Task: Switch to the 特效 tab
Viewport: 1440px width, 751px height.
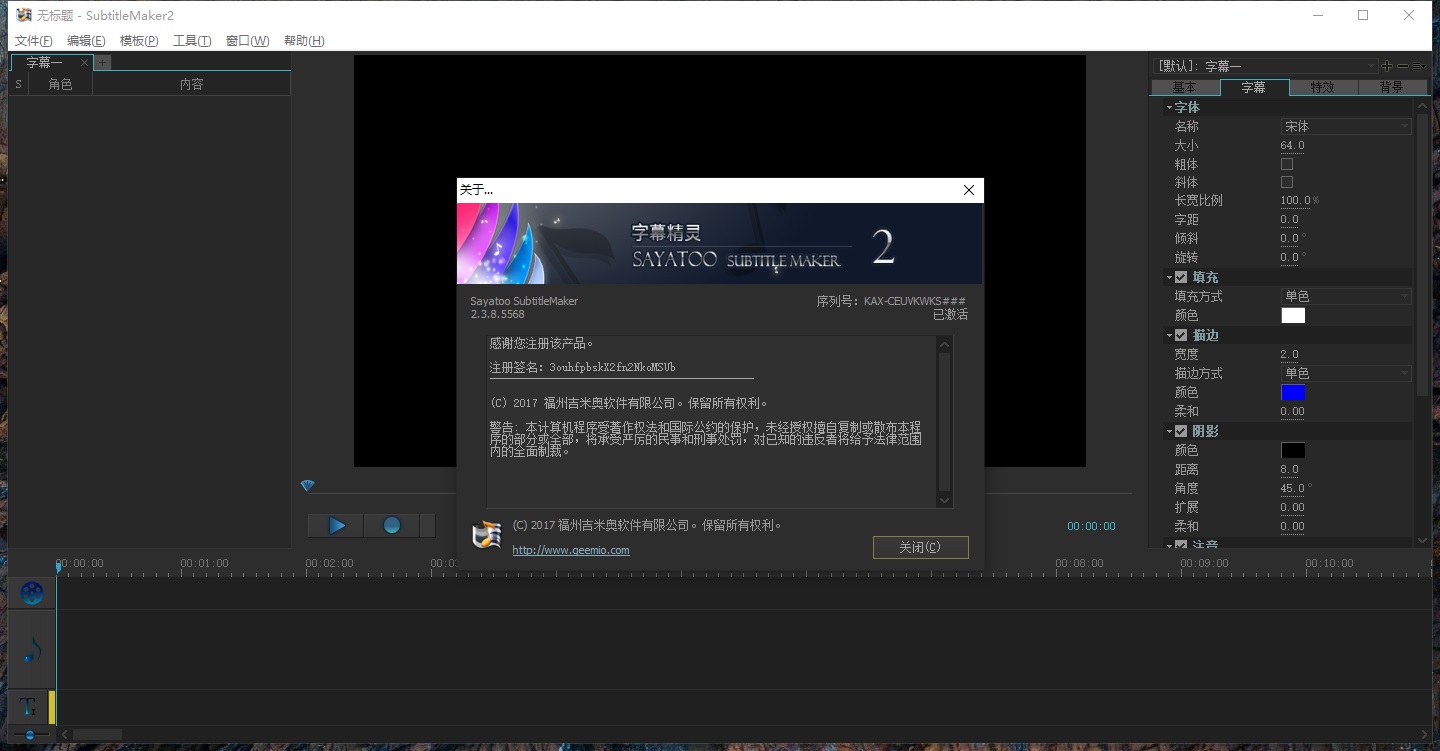Action: pos(1322,87)
